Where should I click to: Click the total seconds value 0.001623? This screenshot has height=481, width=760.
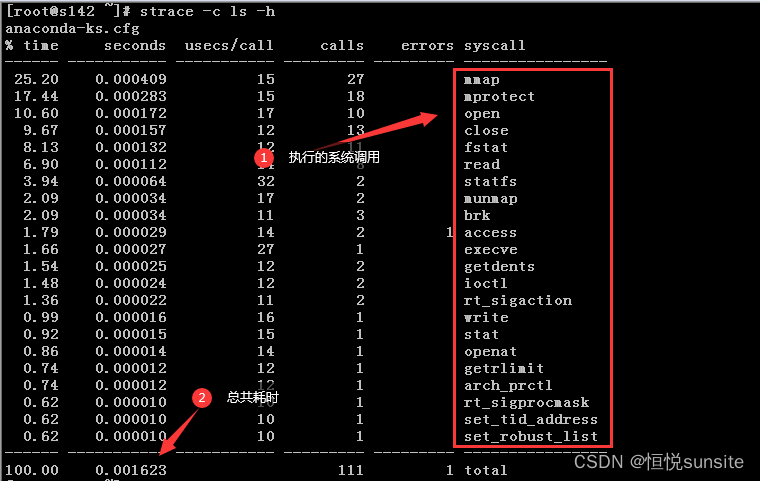tap(131, 470)
